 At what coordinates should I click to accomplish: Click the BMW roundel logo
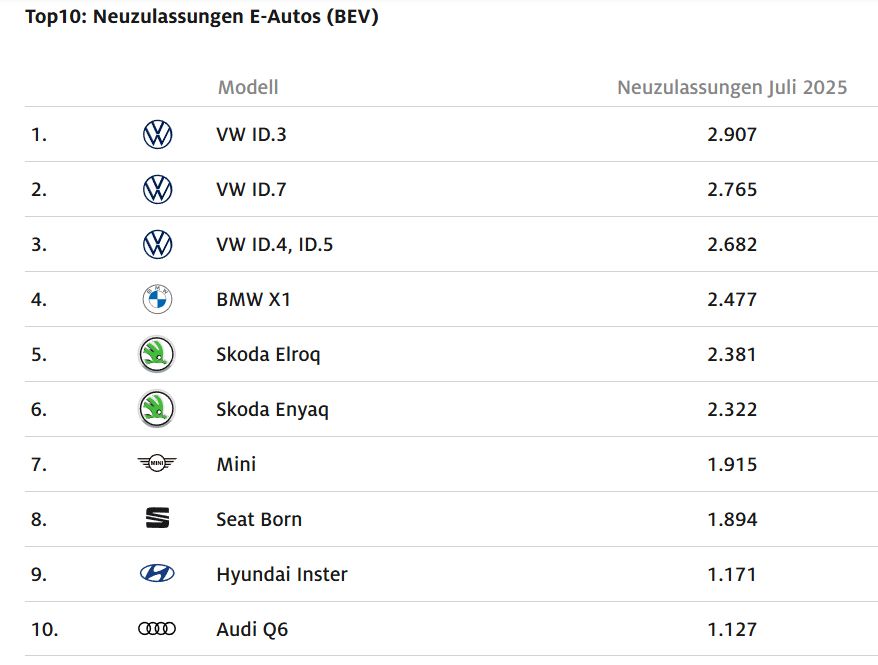tap(157, 299)
